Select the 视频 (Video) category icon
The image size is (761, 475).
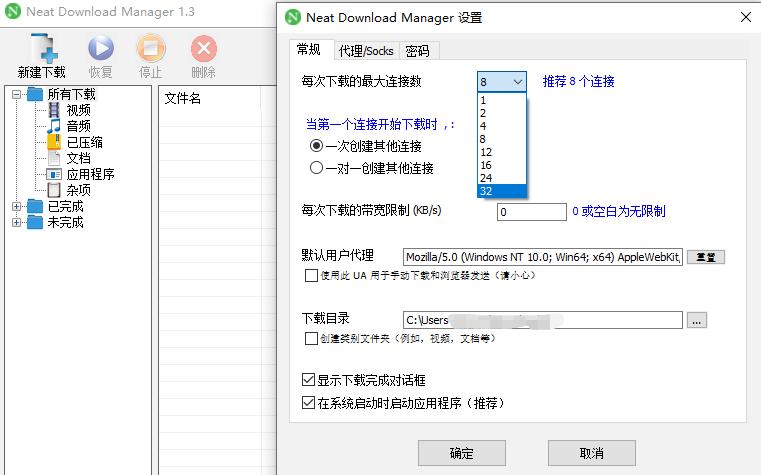(54, 110)
